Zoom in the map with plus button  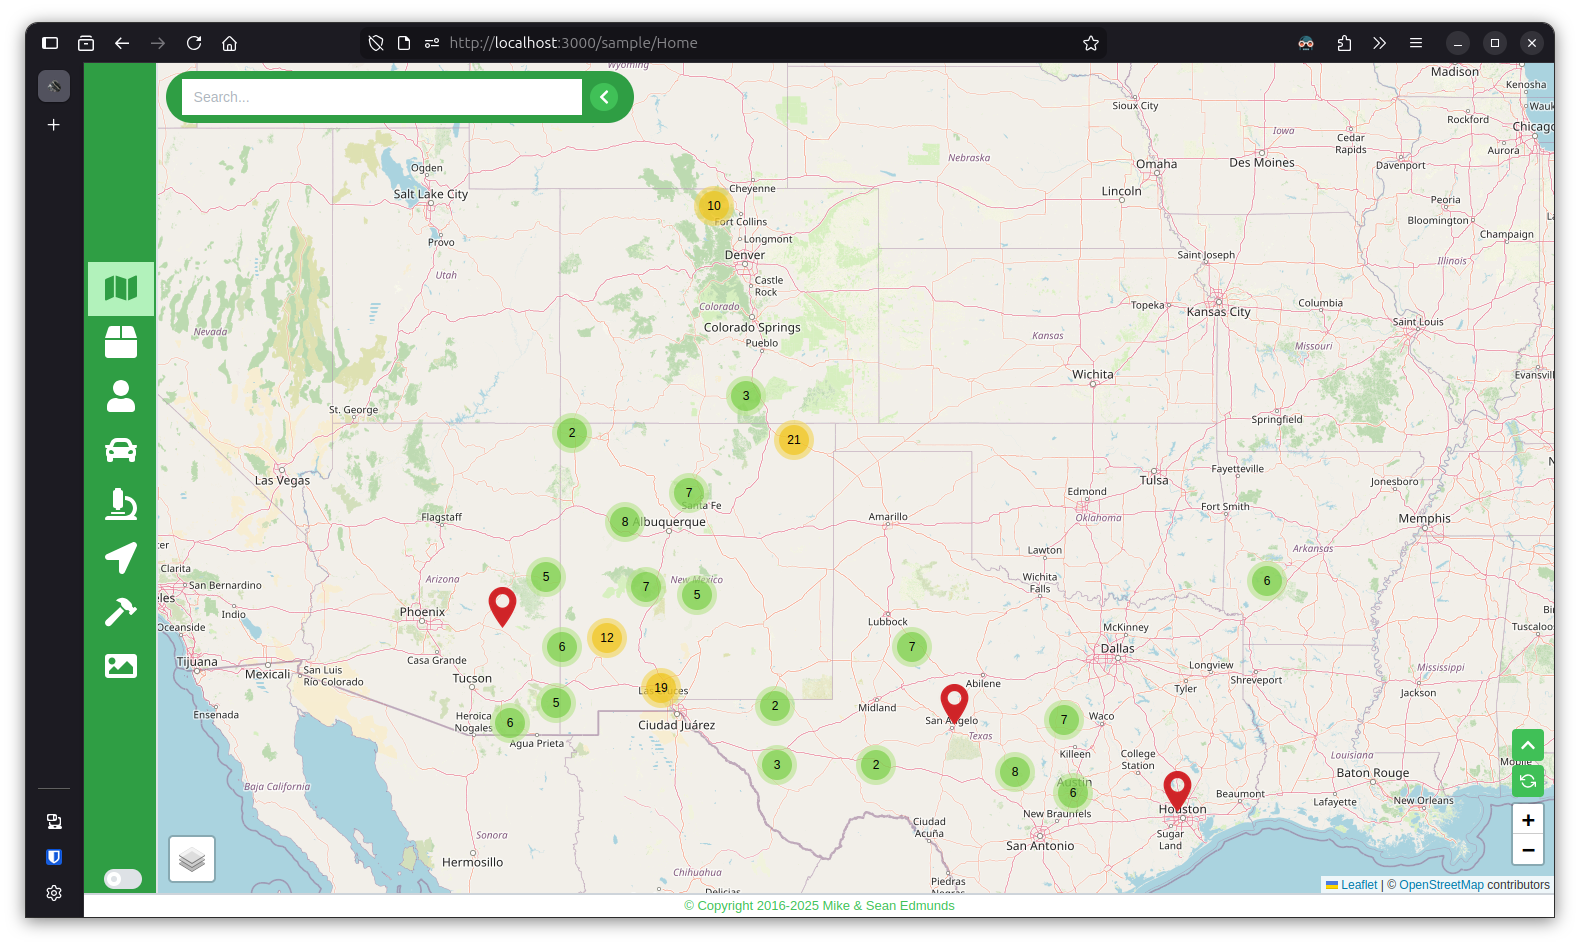[1527, 820]
